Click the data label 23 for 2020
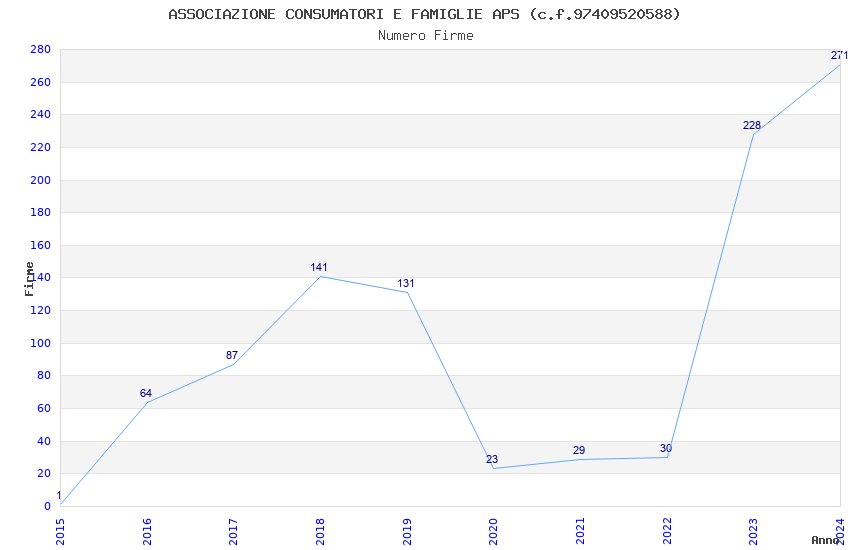 click(x=492, y=460)
